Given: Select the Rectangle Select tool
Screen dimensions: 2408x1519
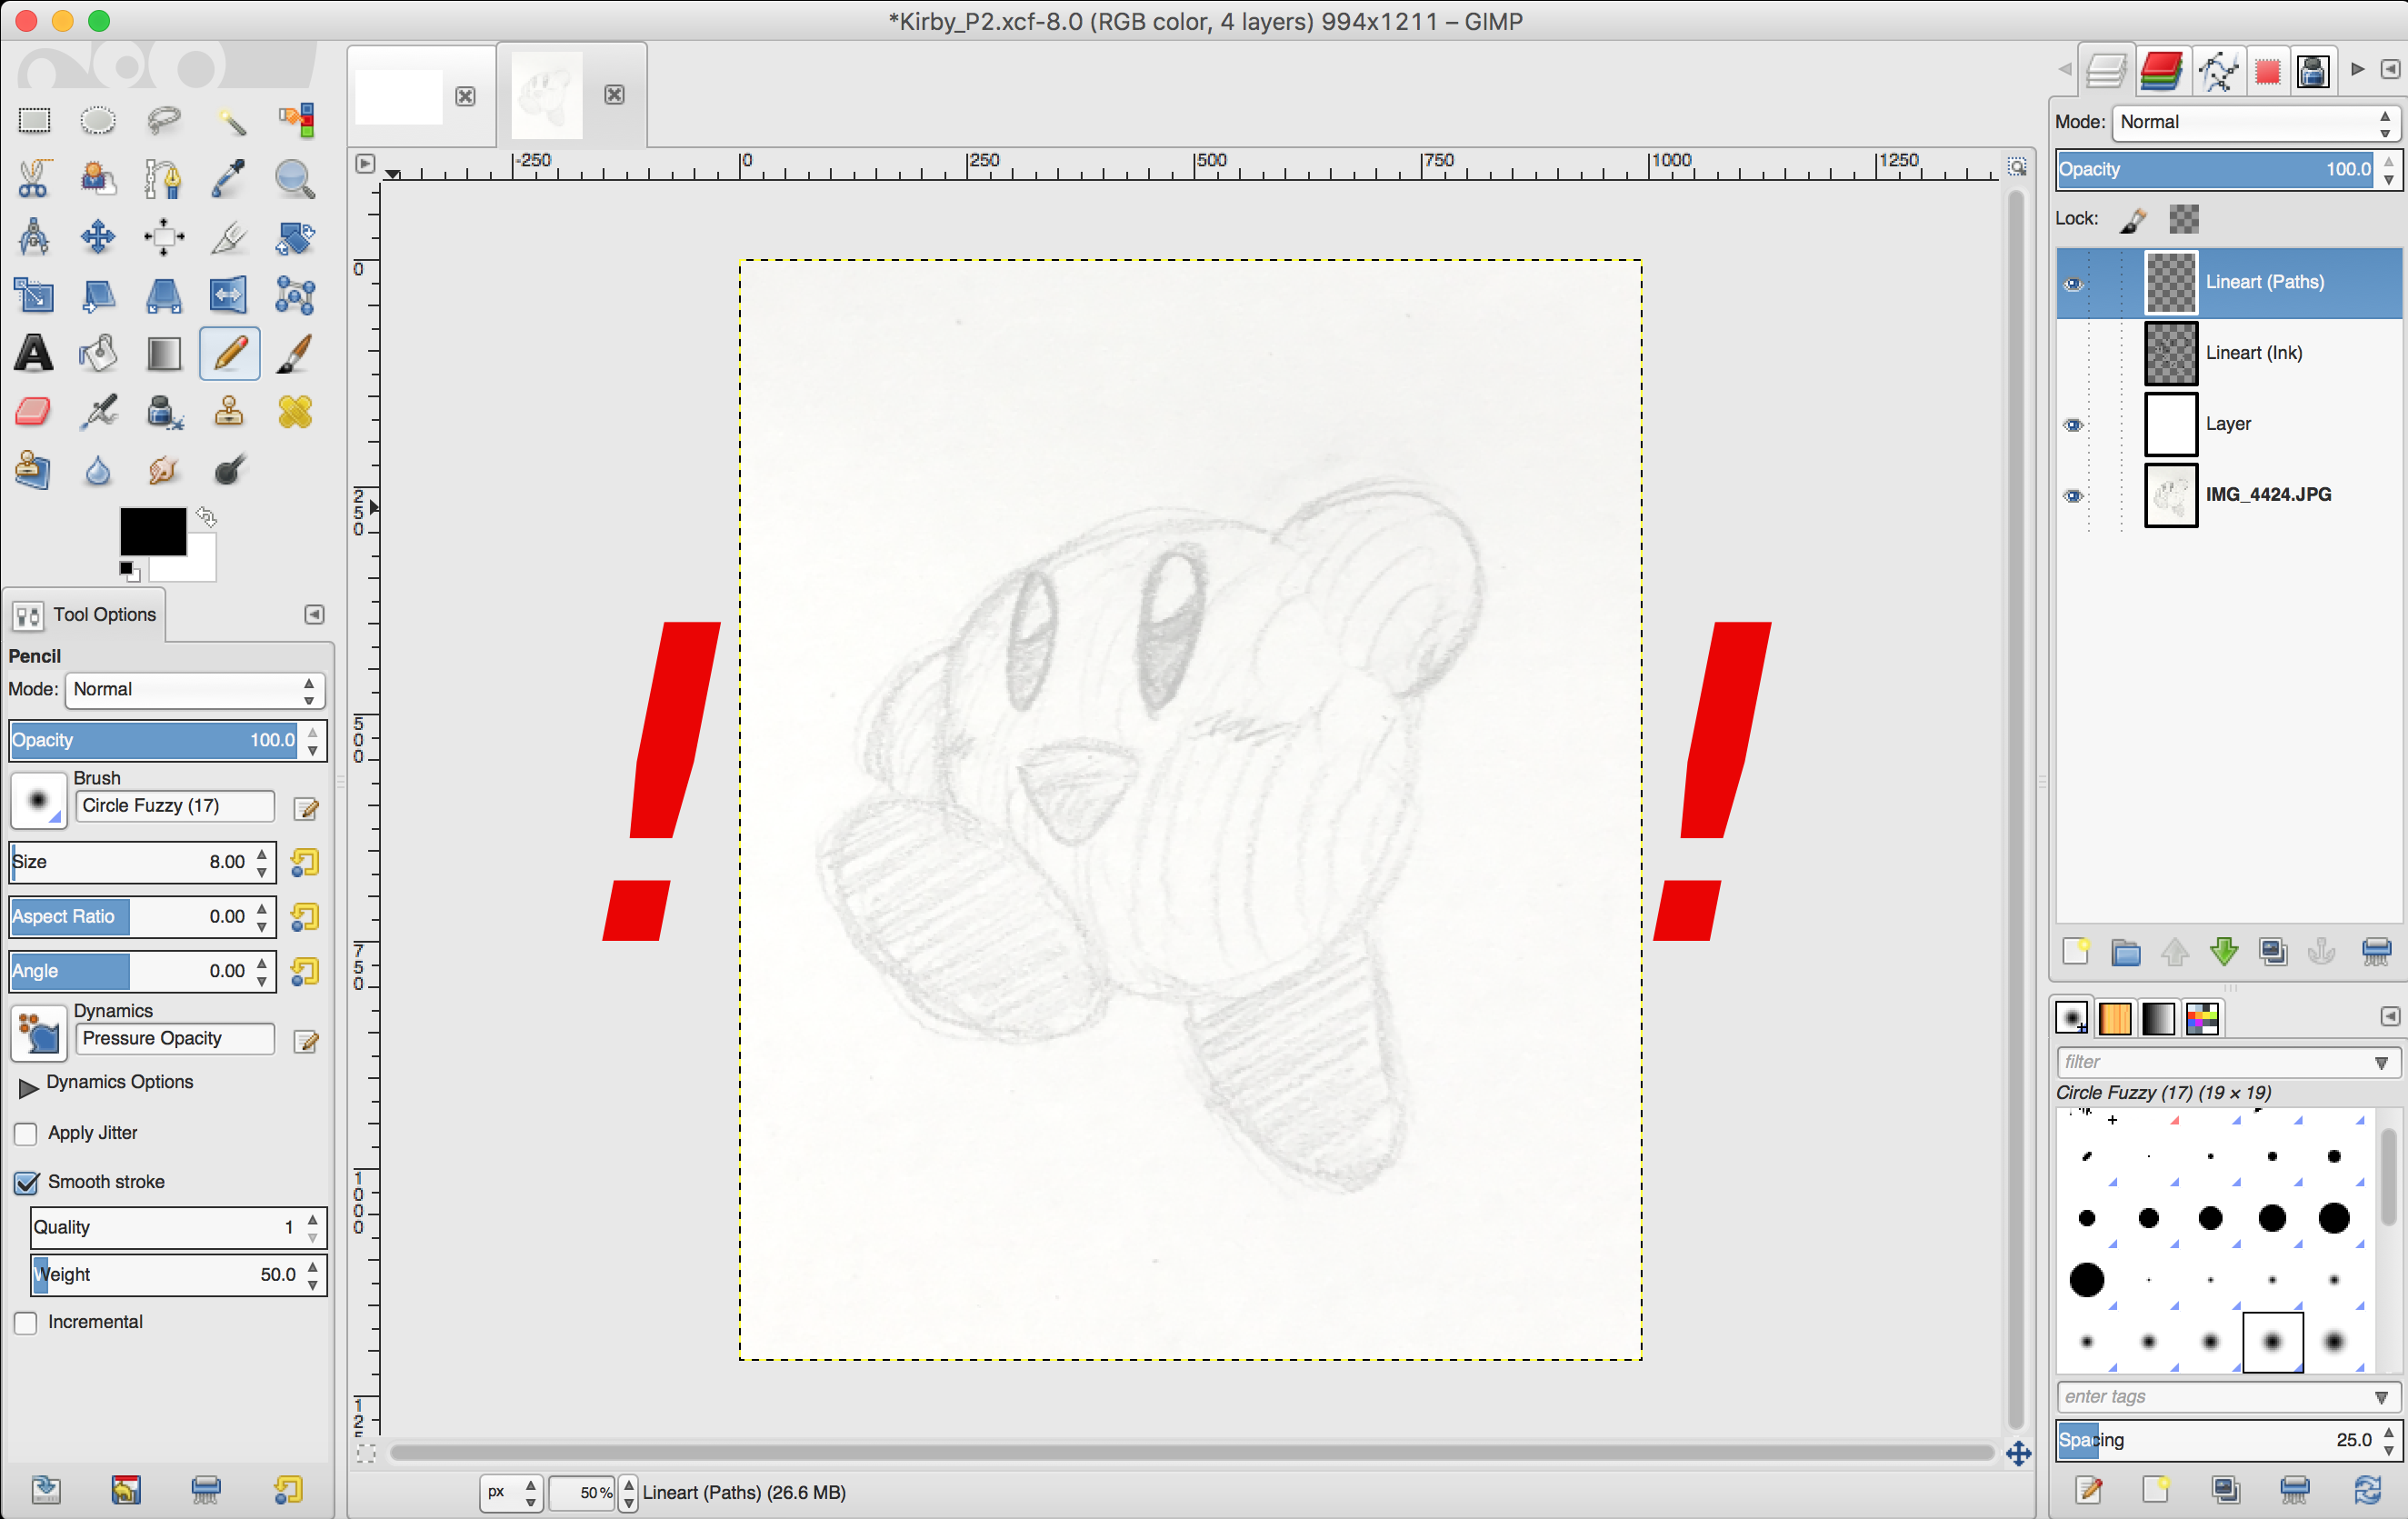Looking at the screenshot, I should click(x=34, y=121).
